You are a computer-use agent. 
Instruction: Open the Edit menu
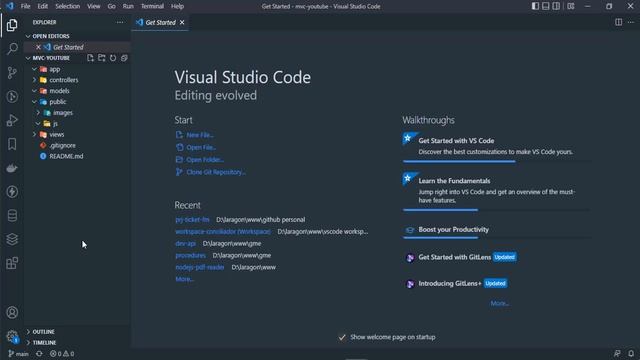pyautogui.click(x=42, y=6)
